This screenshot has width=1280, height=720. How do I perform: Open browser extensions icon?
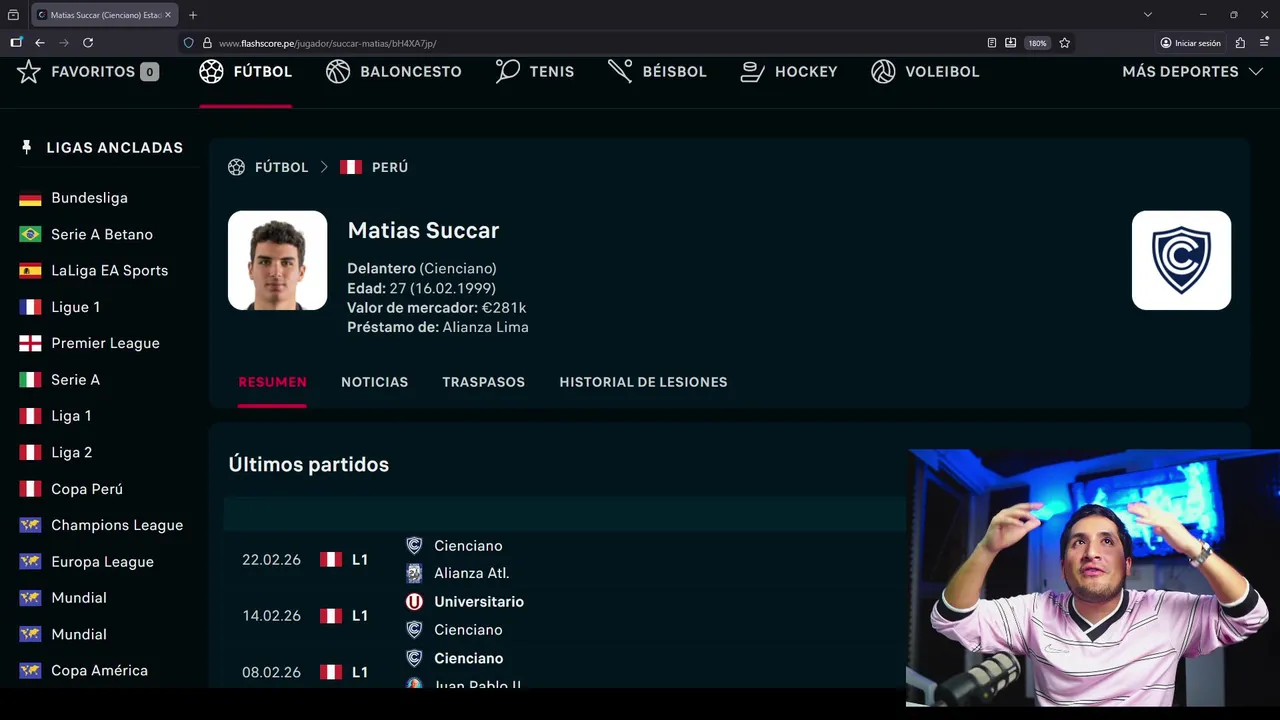[x=1240, y=43]
